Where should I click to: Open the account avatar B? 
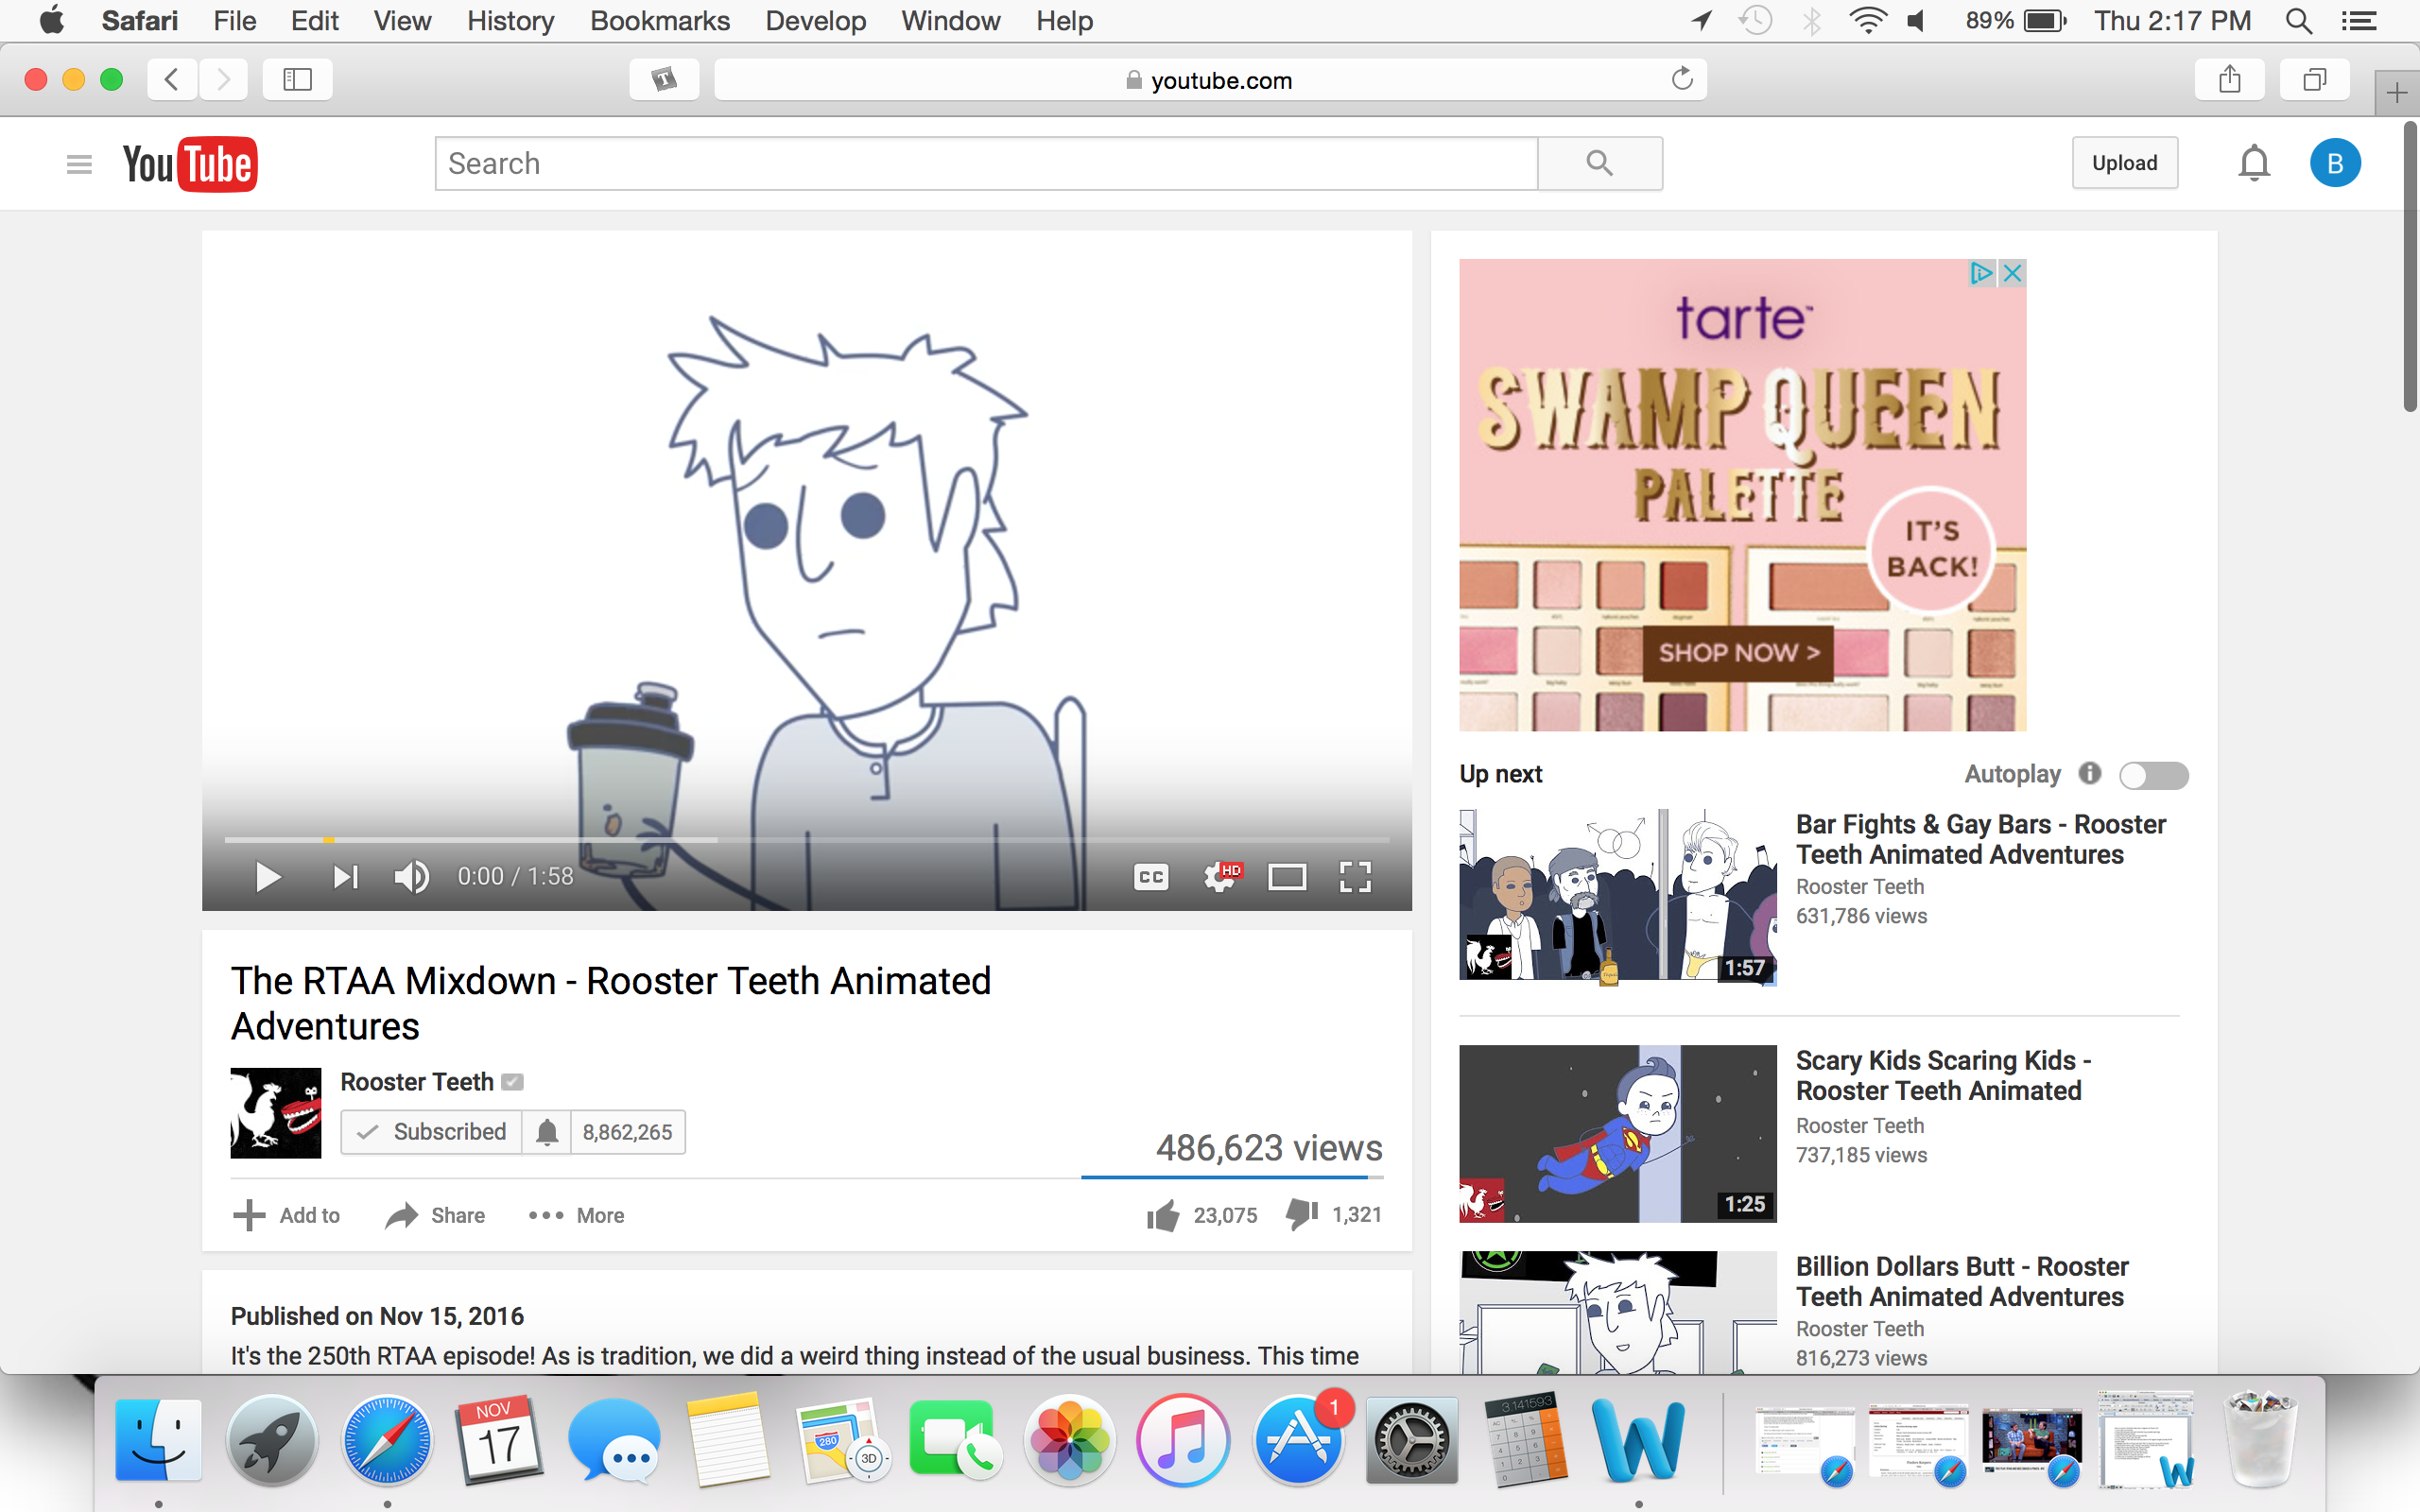click(2335, 163)
